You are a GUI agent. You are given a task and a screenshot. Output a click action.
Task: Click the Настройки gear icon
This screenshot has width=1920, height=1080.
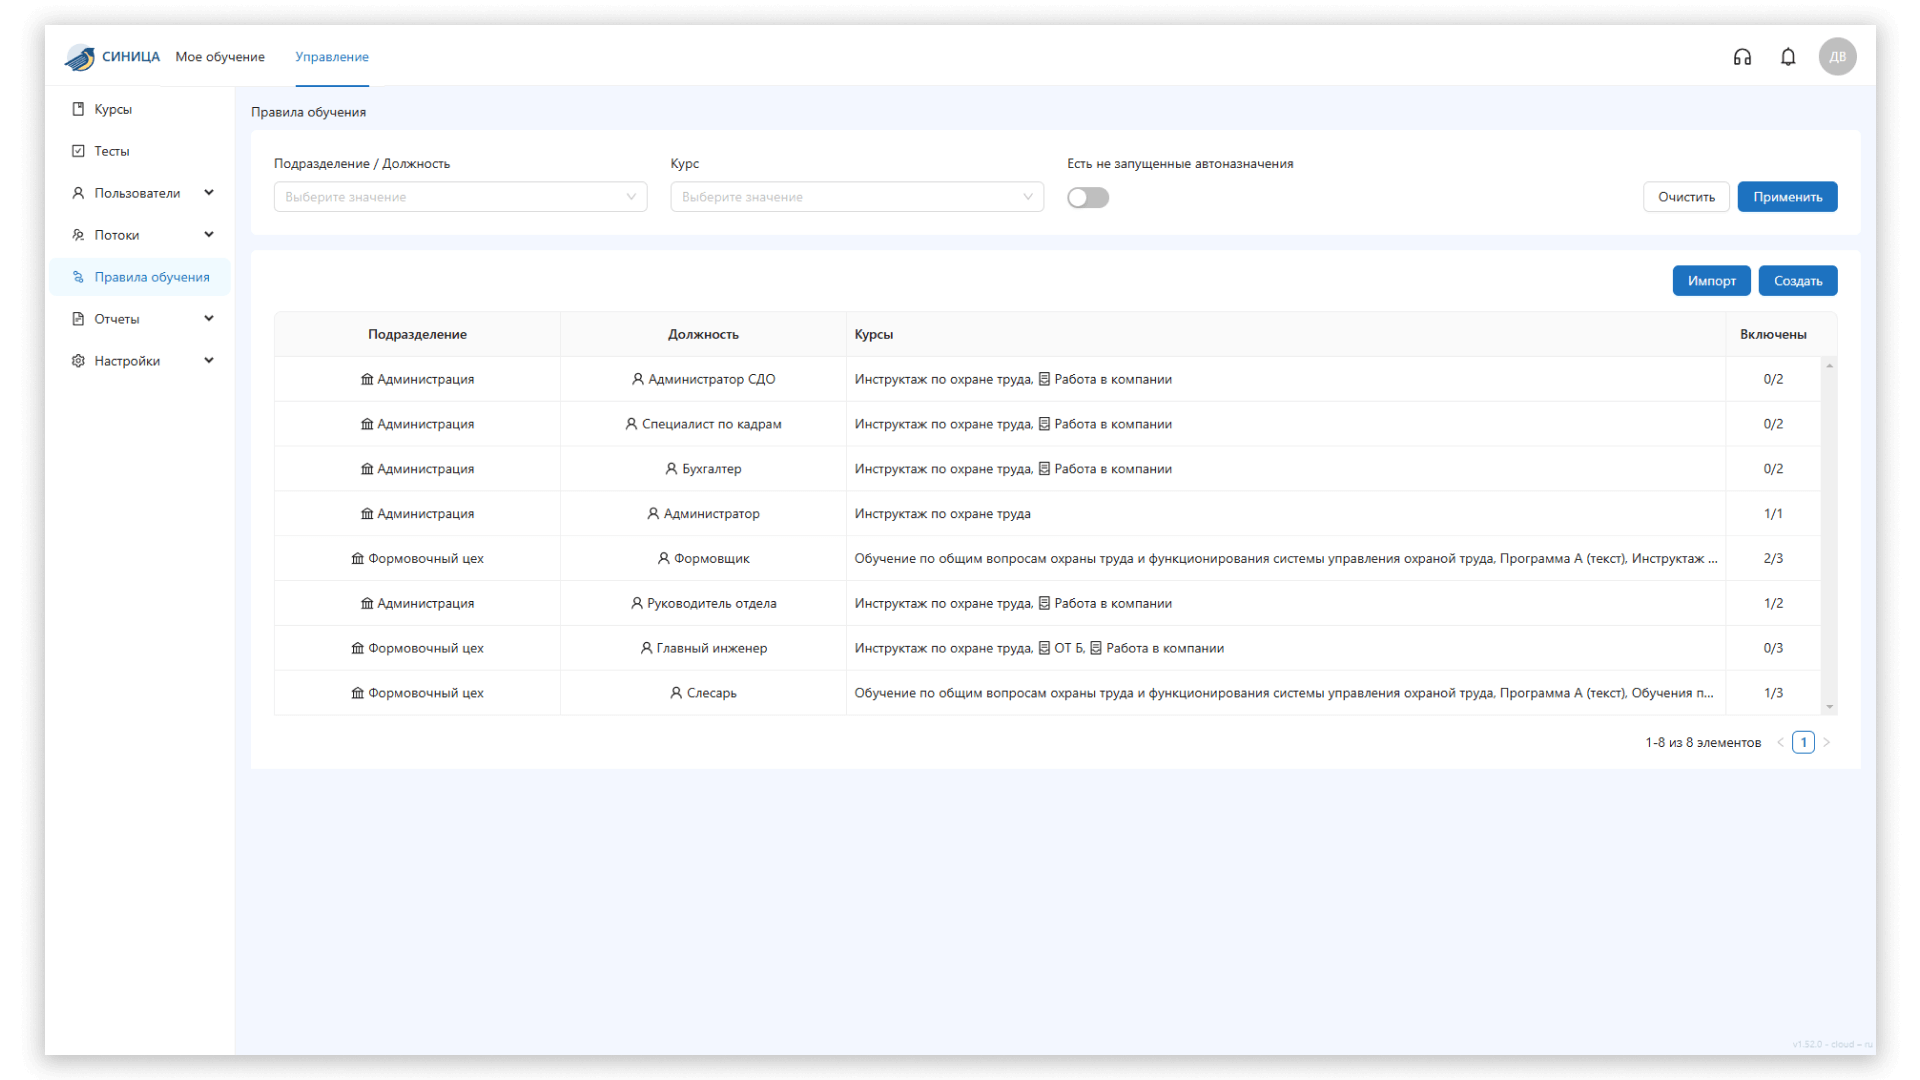coord(78,361)
